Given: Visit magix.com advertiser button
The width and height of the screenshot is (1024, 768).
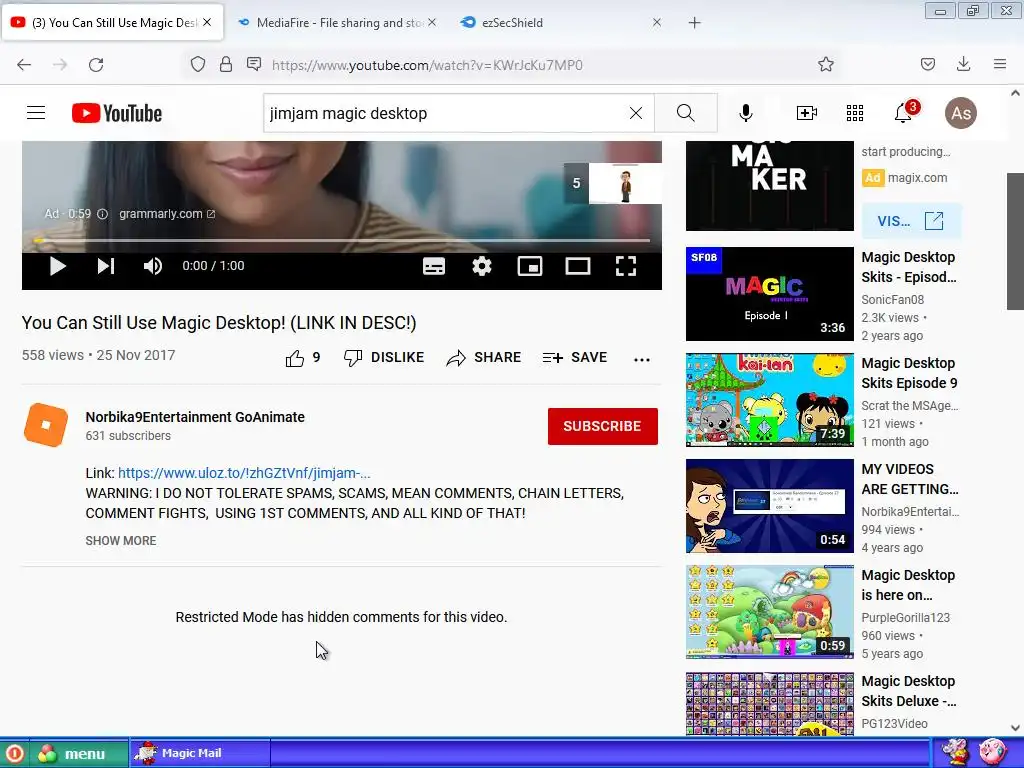Looking at the screenshot, I should click(911, 221).
